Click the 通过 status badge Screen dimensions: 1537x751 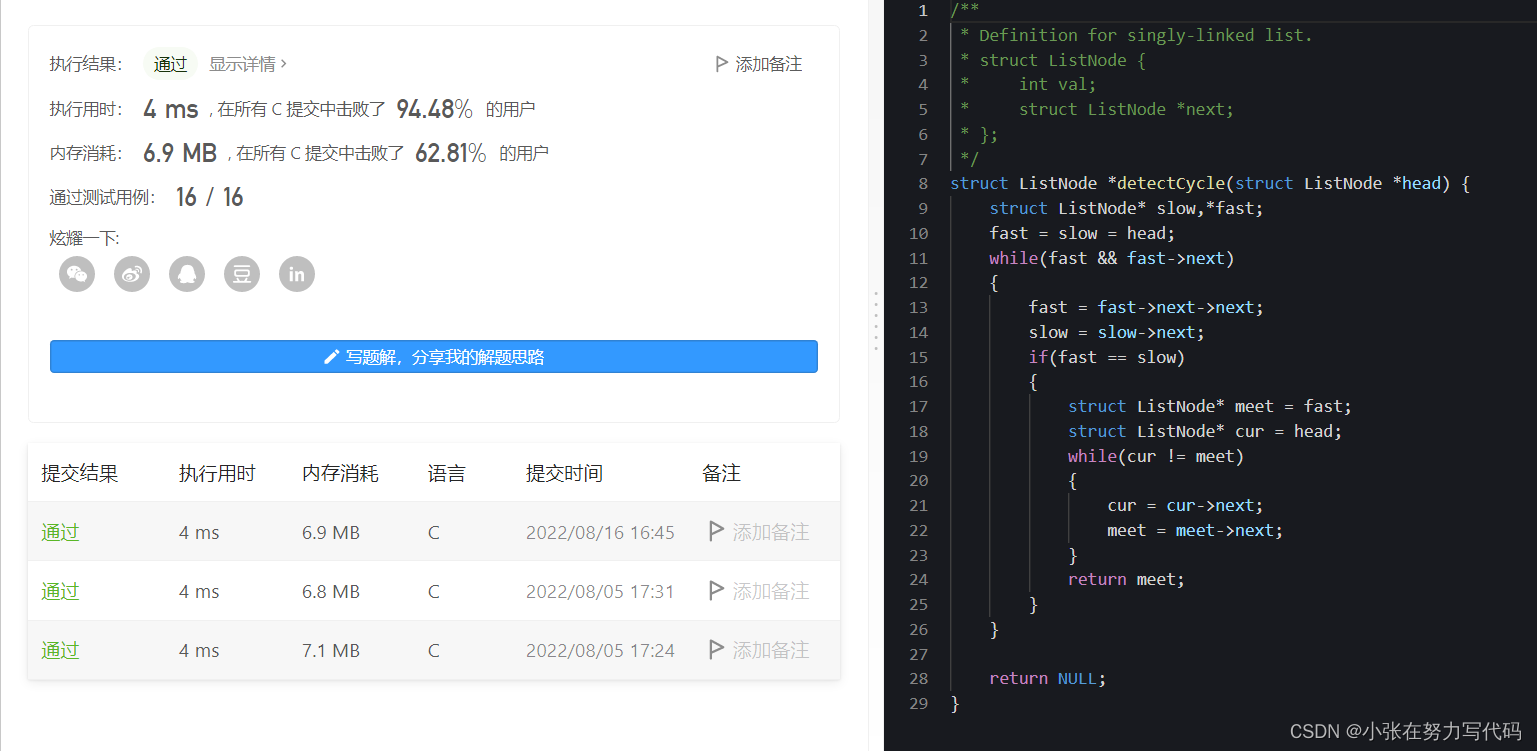[x=170, y=64]
